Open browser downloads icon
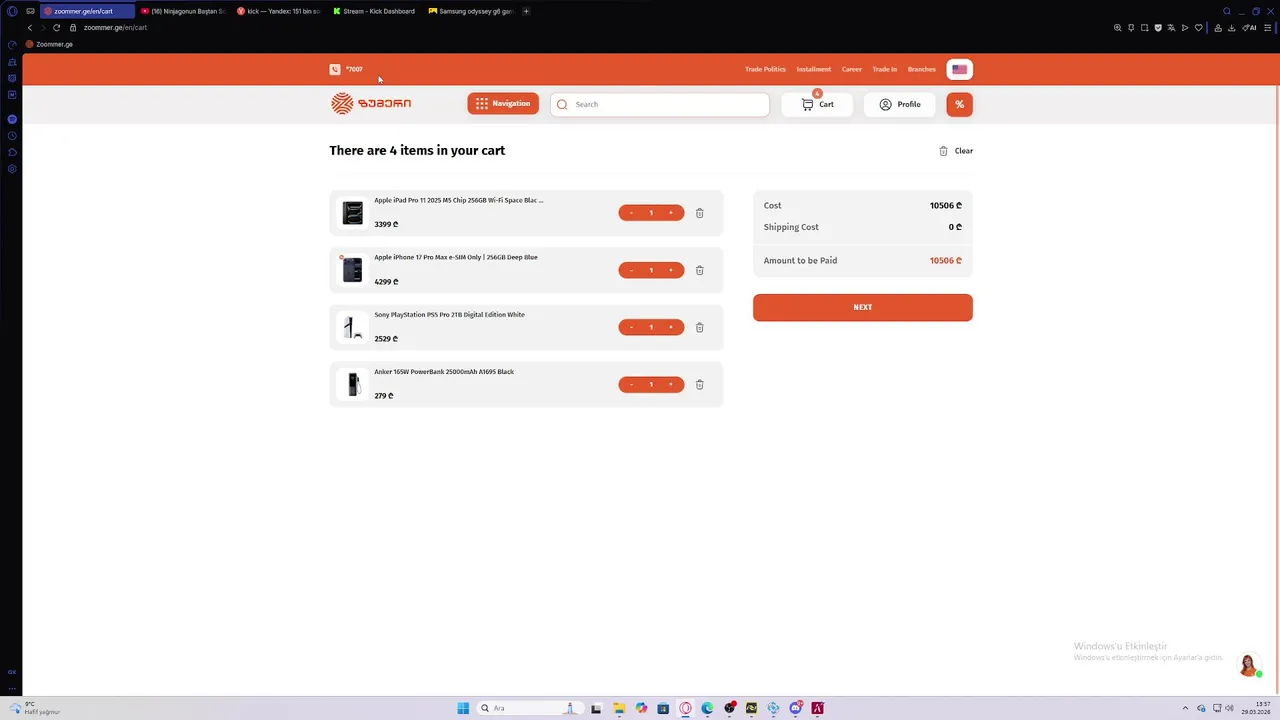 pos(1232,28)
